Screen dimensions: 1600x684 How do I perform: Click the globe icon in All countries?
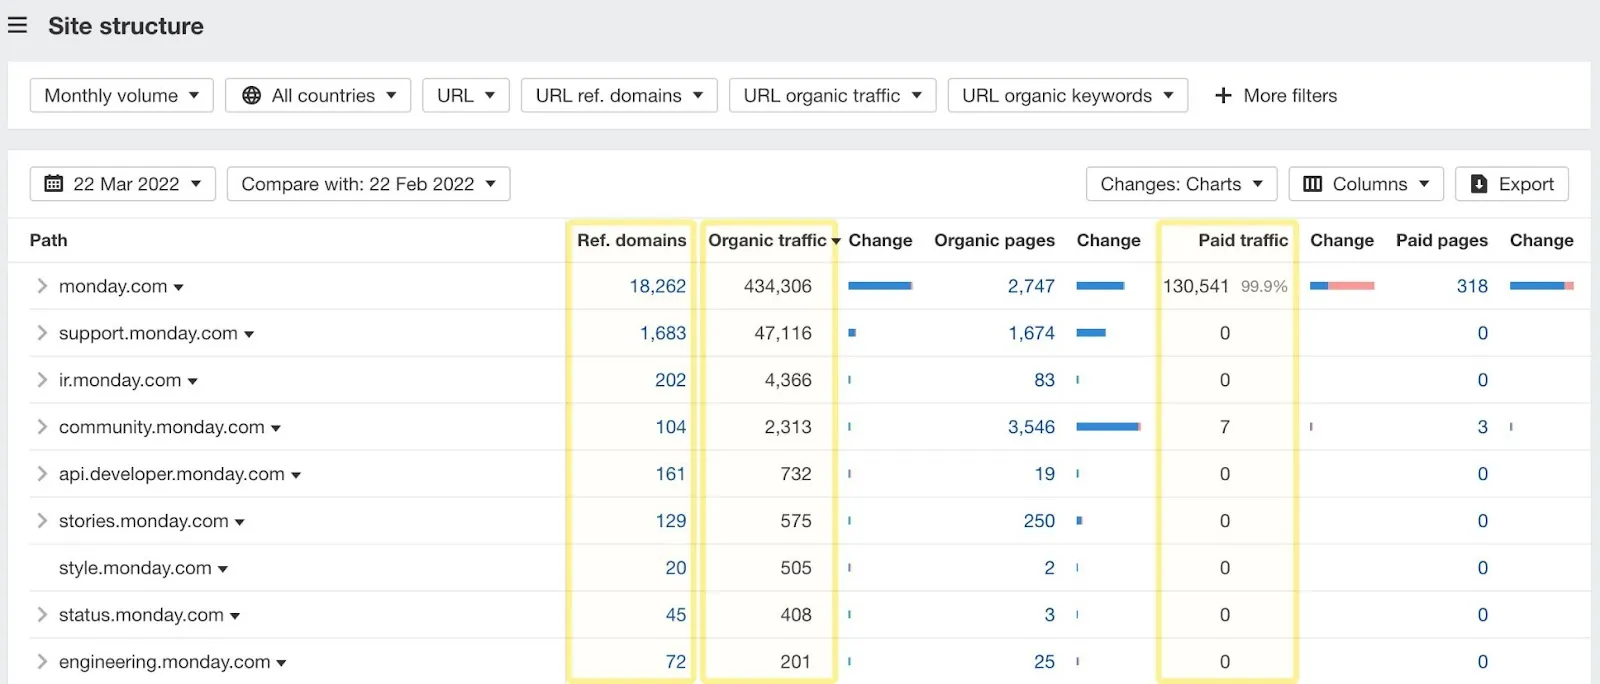pos(252,95)
